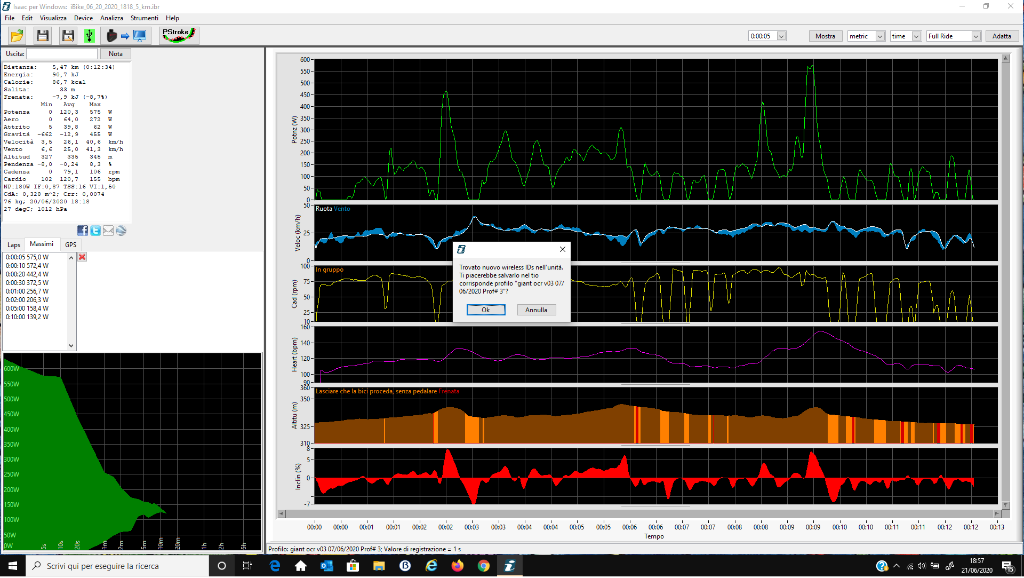Screen dimensions: 1024x578
Task: Open Firefox from the Windows taskbar
Action: coord(458,566)
